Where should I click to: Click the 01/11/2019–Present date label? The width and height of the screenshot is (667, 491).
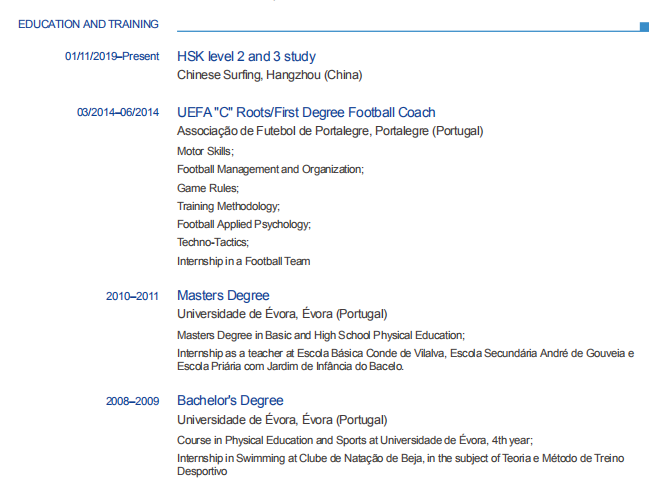click(x=112, y=57)
